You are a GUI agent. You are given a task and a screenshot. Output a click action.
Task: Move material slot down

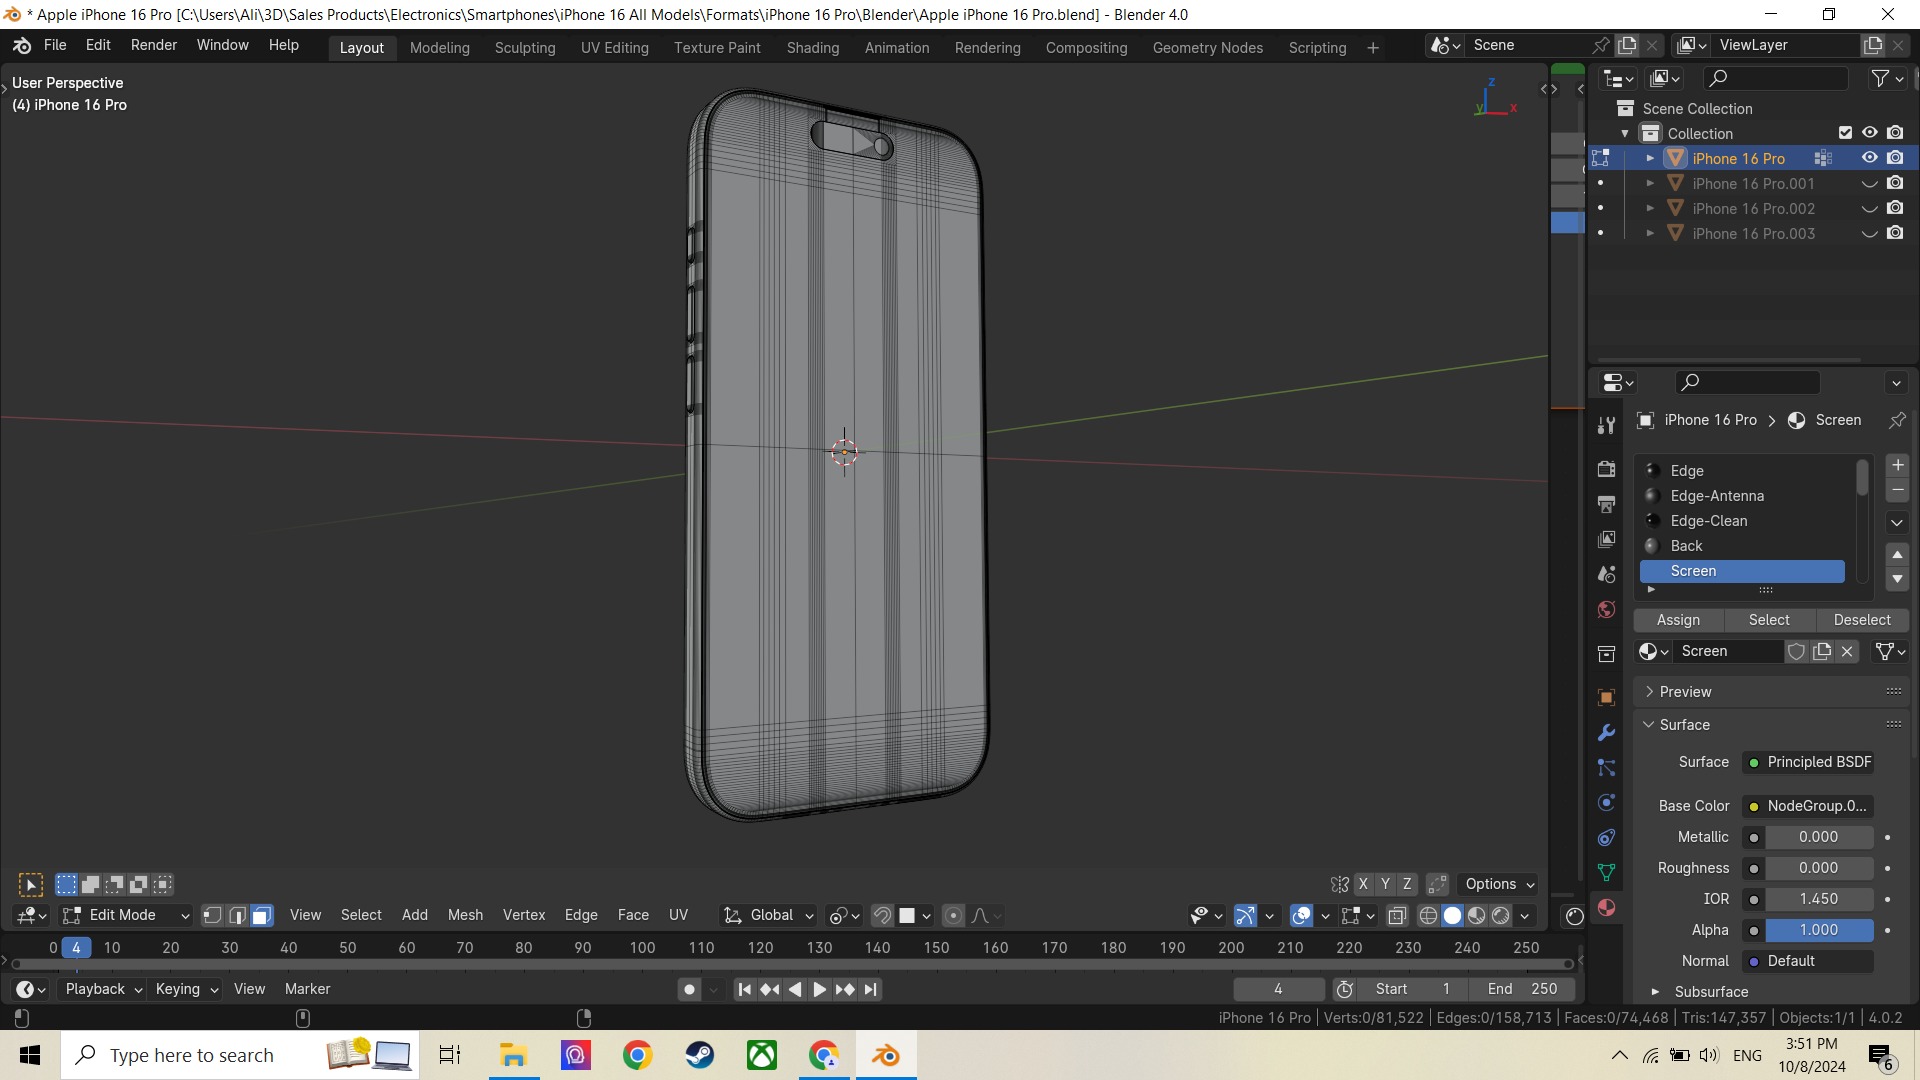pyautogui.click(x=1897, y=579)
